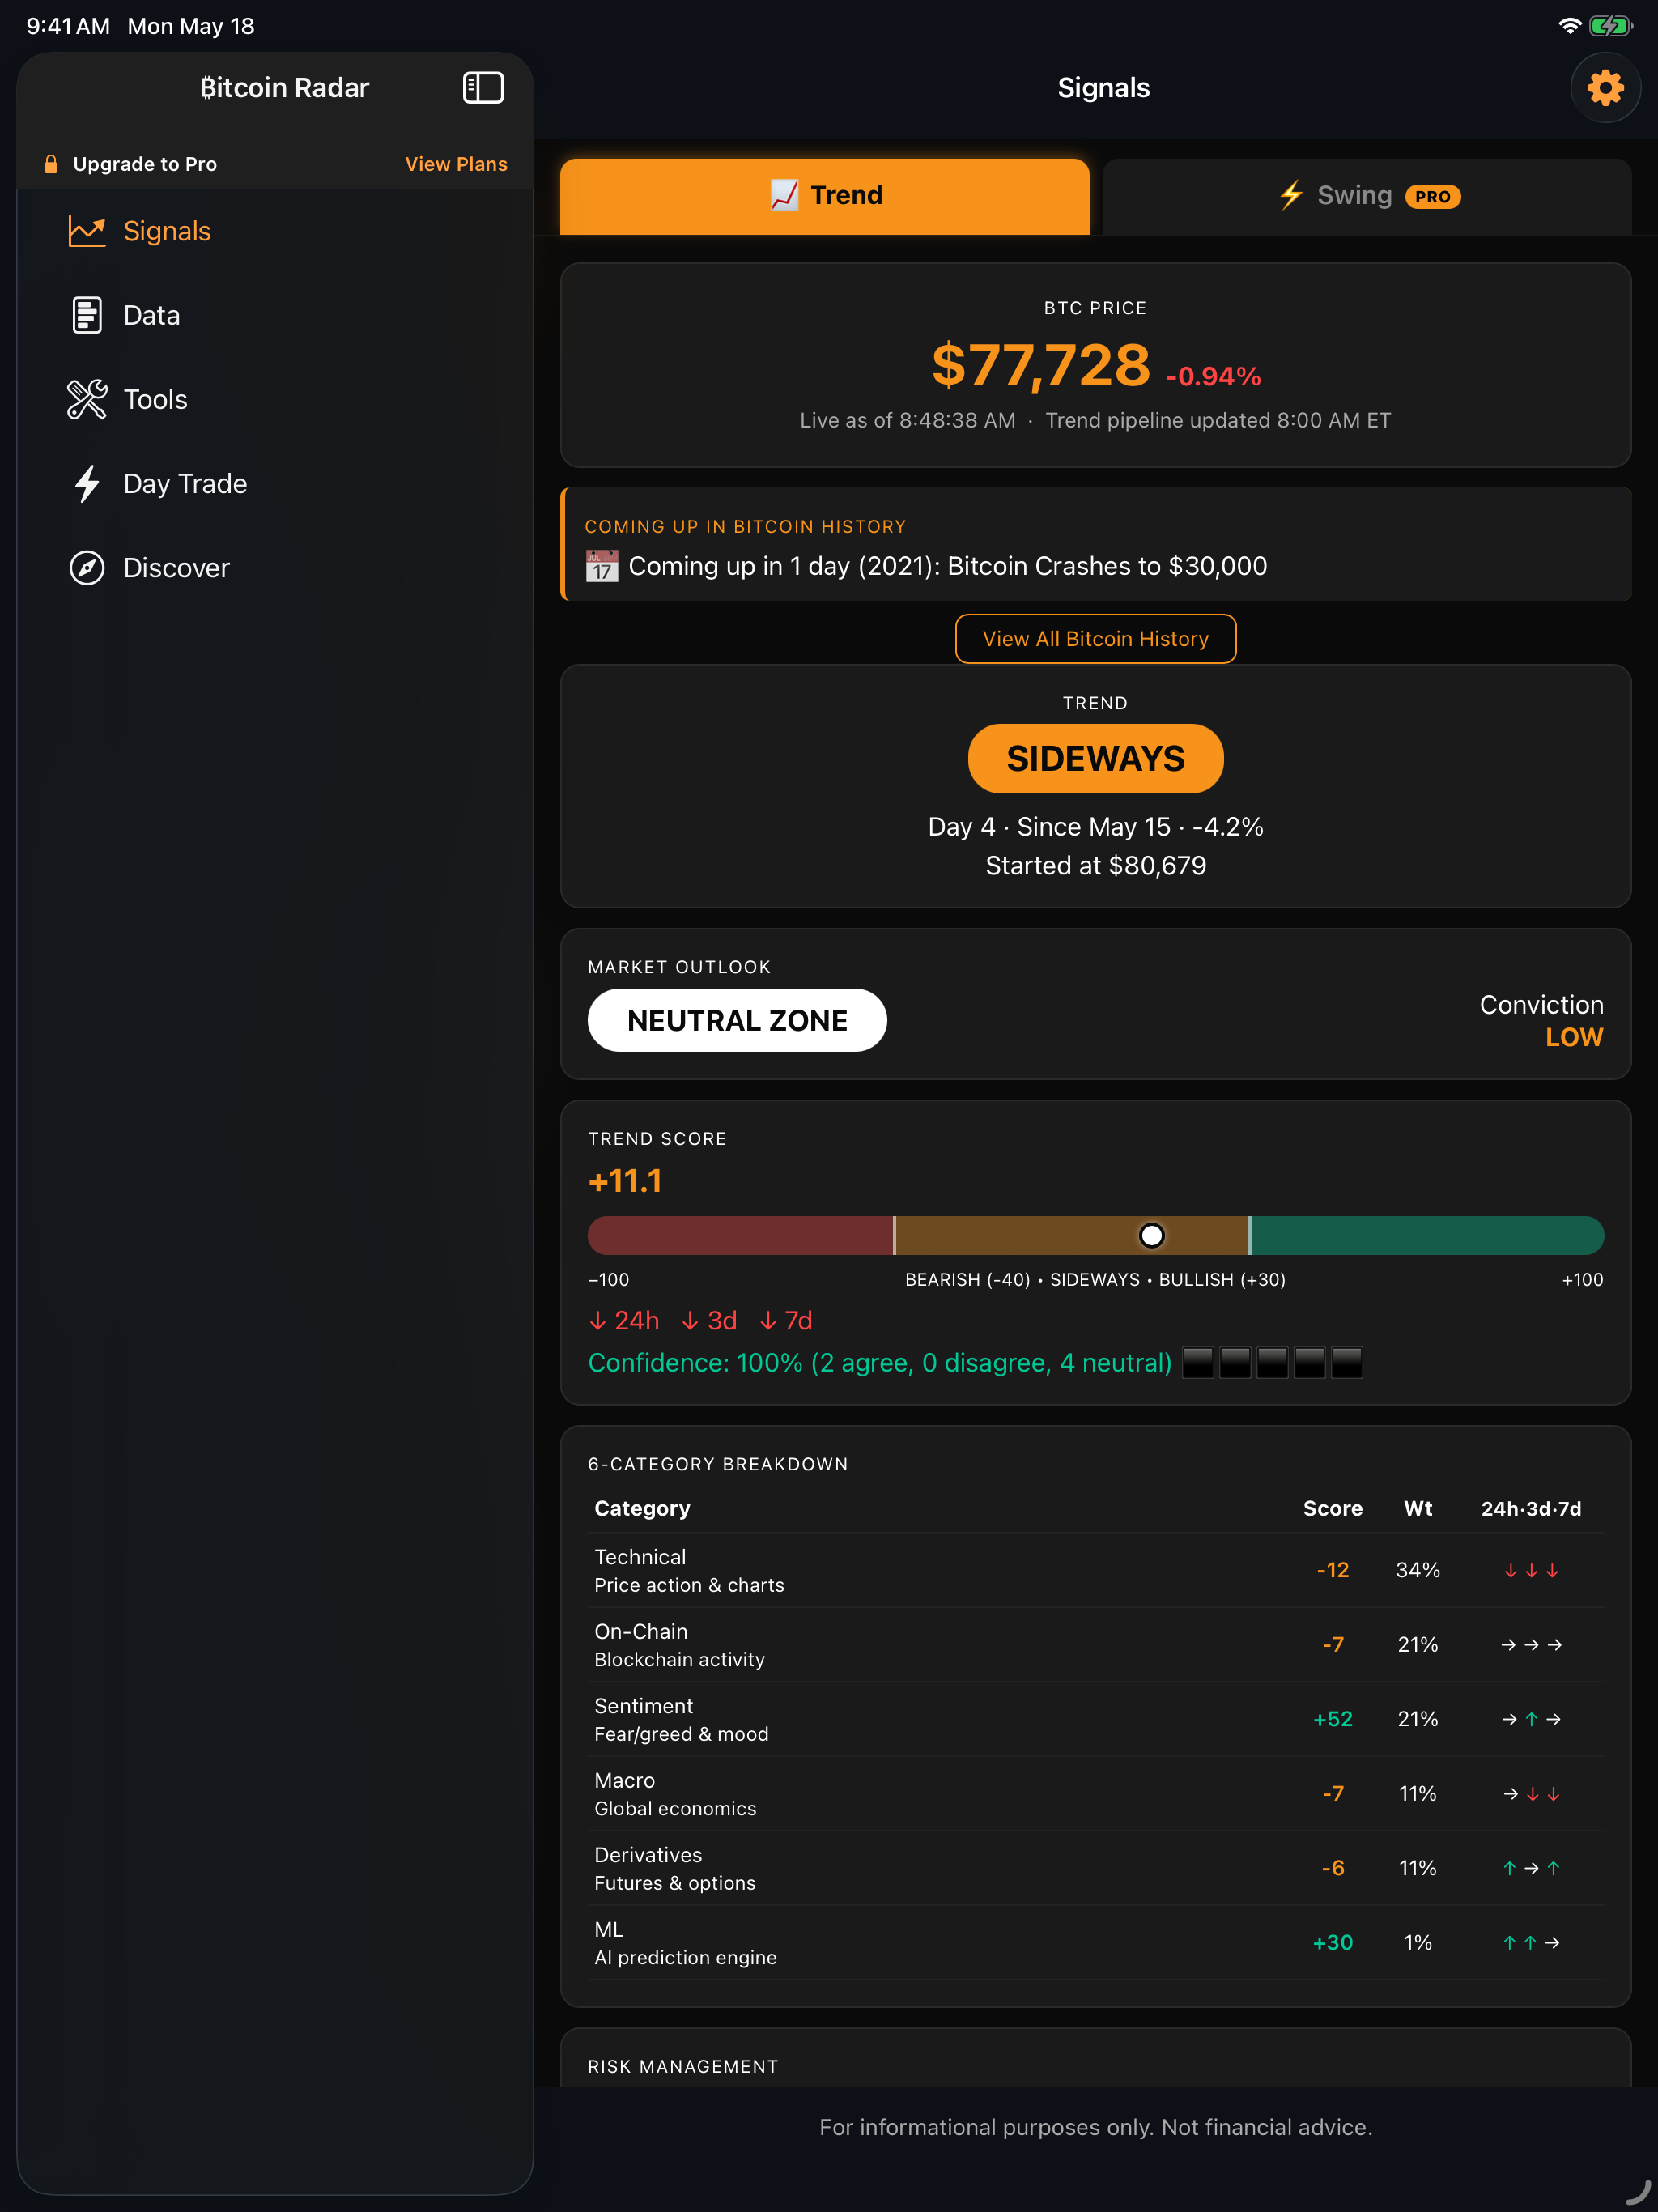This screenshot has height=2212, width=1658.
Task: Tap the Category column header
Action: pyautogui.click(x=642, y=1508)
